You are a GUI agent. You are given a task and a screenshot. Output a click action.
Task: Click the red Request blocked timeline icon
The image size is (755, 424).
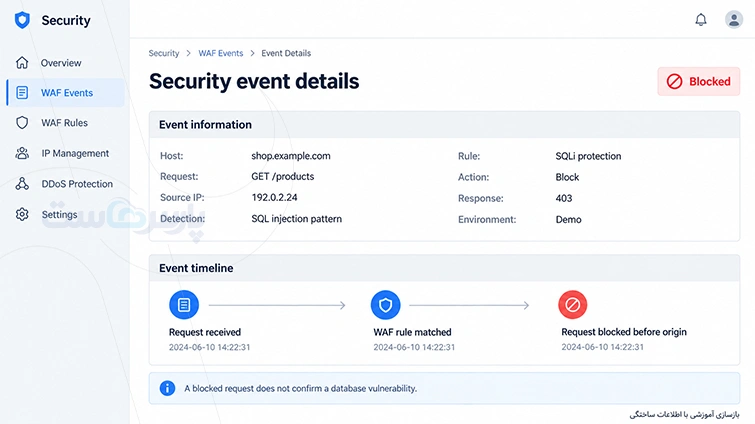coord(573,305)
